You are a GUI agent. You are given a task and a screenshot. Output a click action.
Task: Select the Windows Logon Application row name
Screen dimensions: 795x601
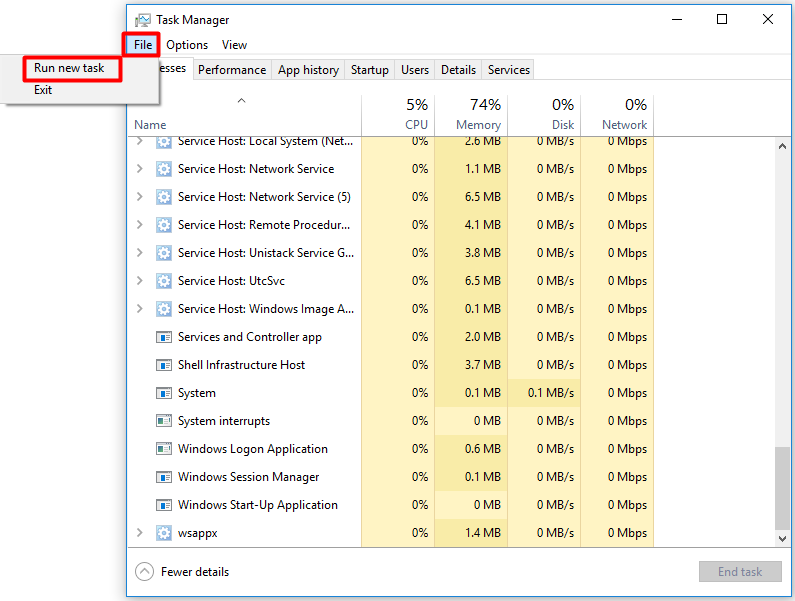[x=252, y=449]
